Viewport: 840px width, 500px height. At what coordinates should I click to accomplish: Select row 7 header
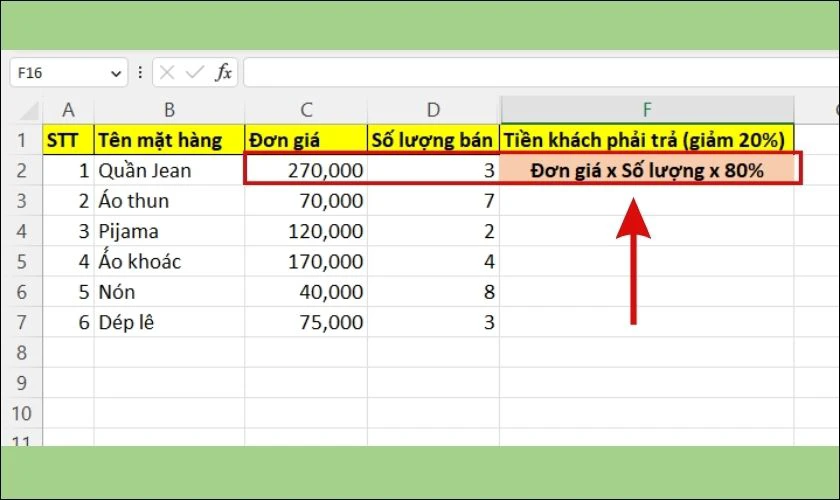pyautogui.click(x=21, y=322)
